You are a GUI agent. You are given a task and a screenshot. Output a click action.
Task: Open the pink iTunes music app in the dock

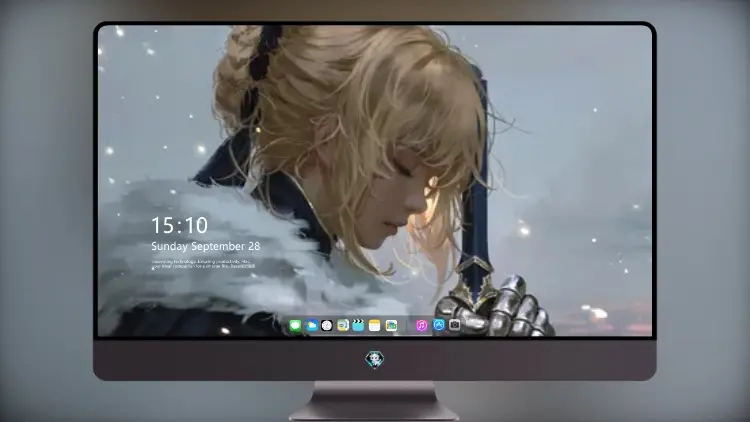(421, 326)
